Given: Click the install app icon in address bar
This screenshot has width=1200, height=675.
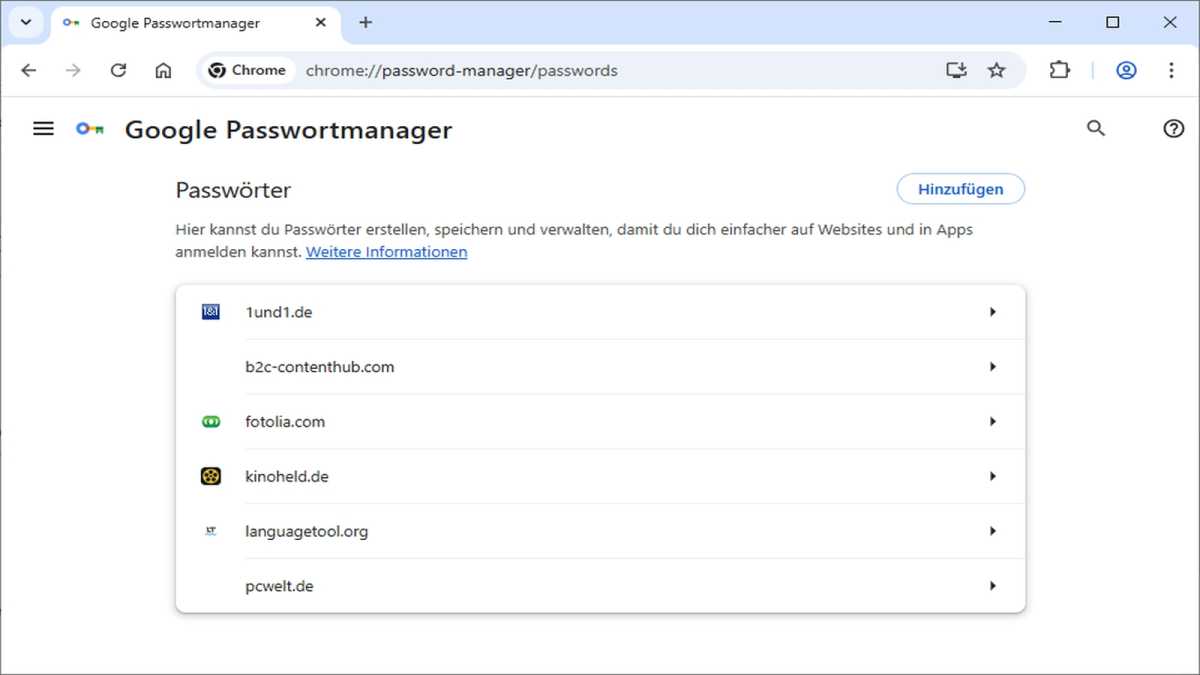Looking at the screenshot, I should [956, 70].
